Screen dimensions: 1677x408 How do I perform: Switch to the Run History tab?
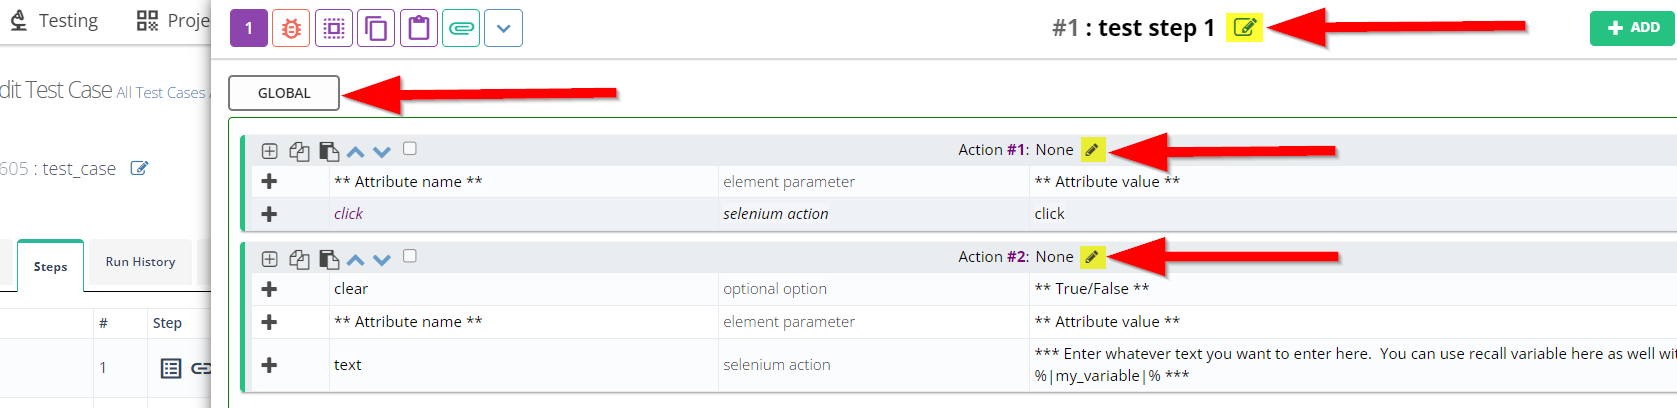coord(140,262)
